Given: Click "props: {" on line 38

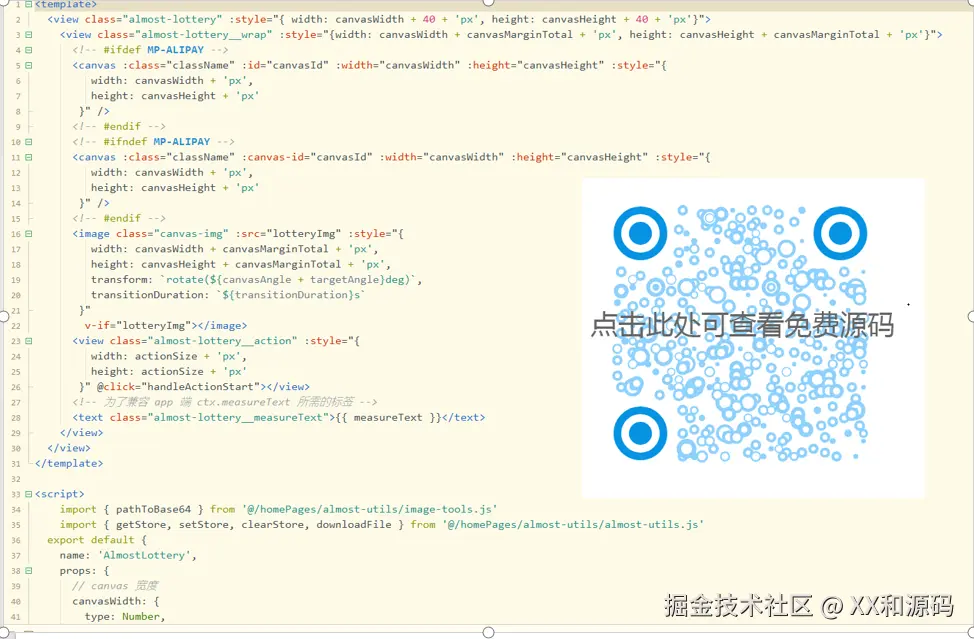Looking at the screenshot, I should click(84, 571).
